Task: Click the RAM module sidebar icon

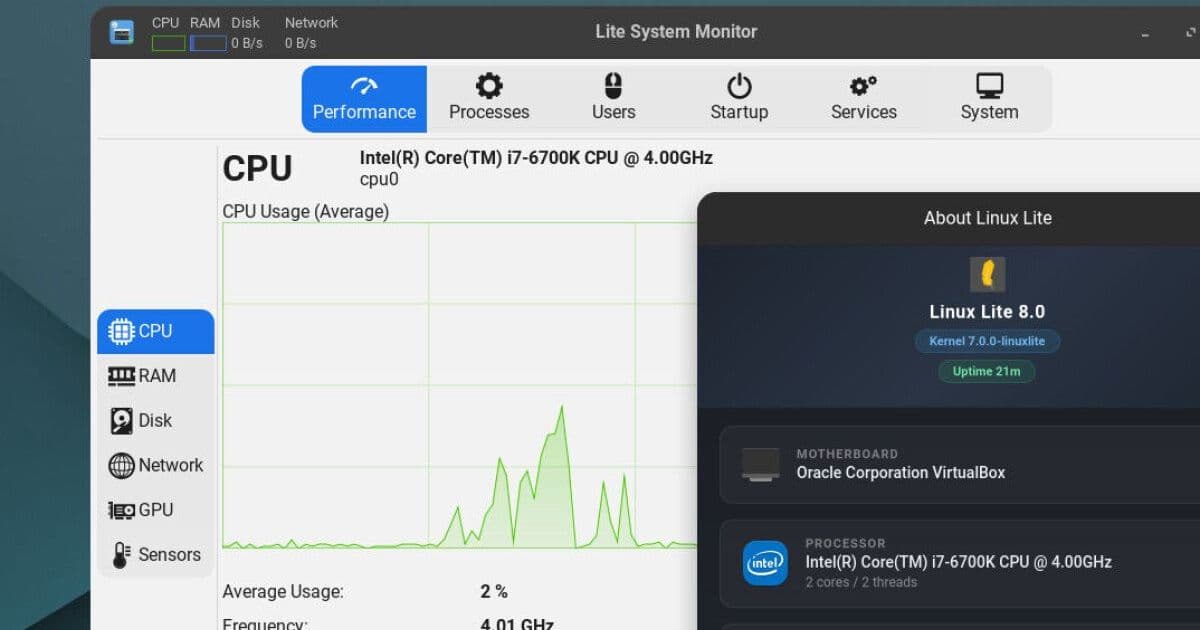Action: coord(121,376)
